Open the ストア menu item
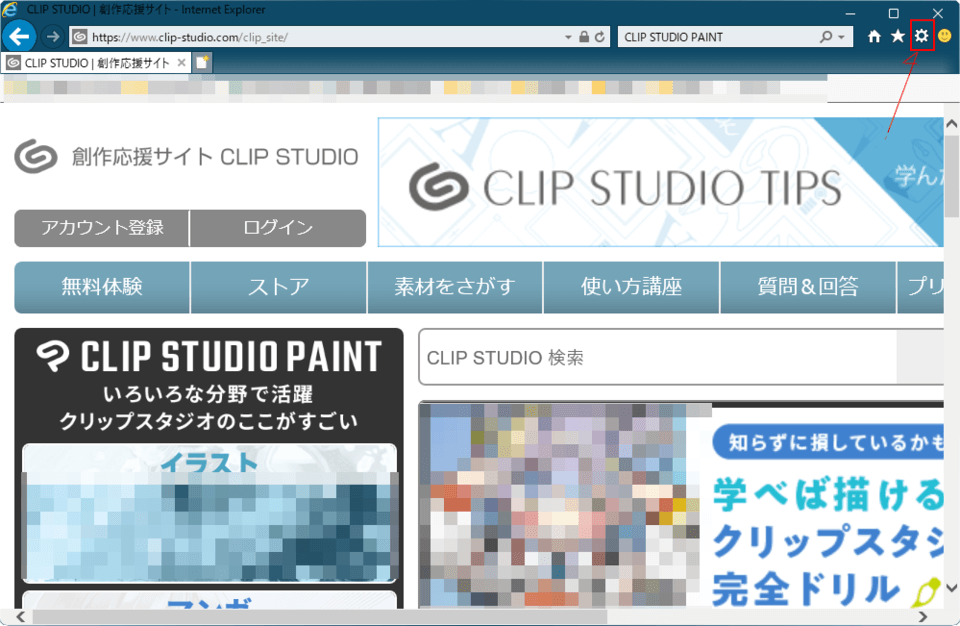 279,287
